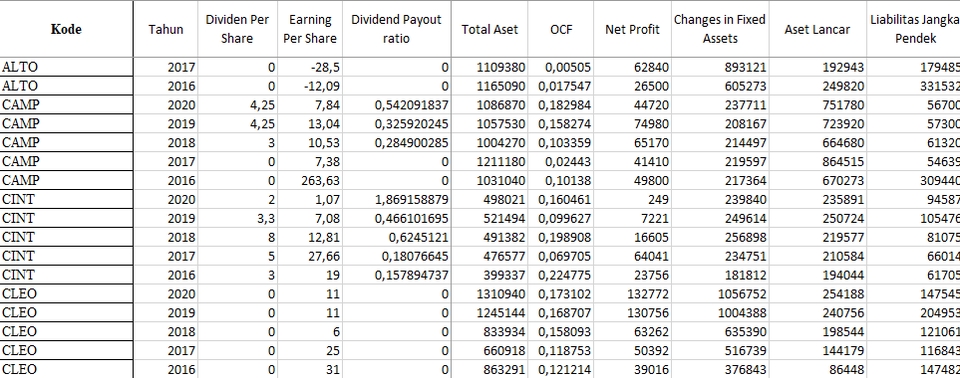Click net profit value 249
960x378 pixels.
[632, 199]
